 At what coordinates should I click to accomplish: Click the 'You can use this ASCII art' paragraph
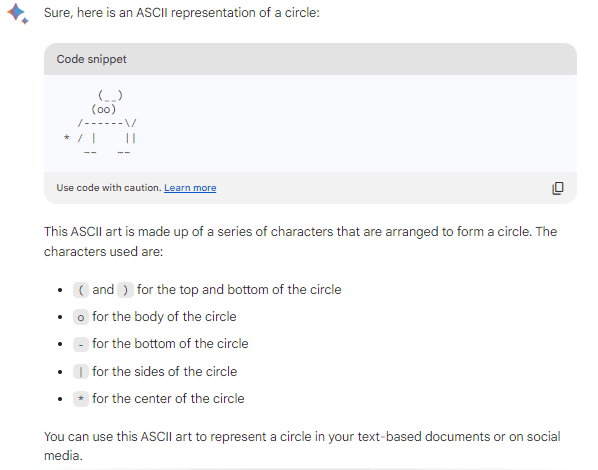302,446
